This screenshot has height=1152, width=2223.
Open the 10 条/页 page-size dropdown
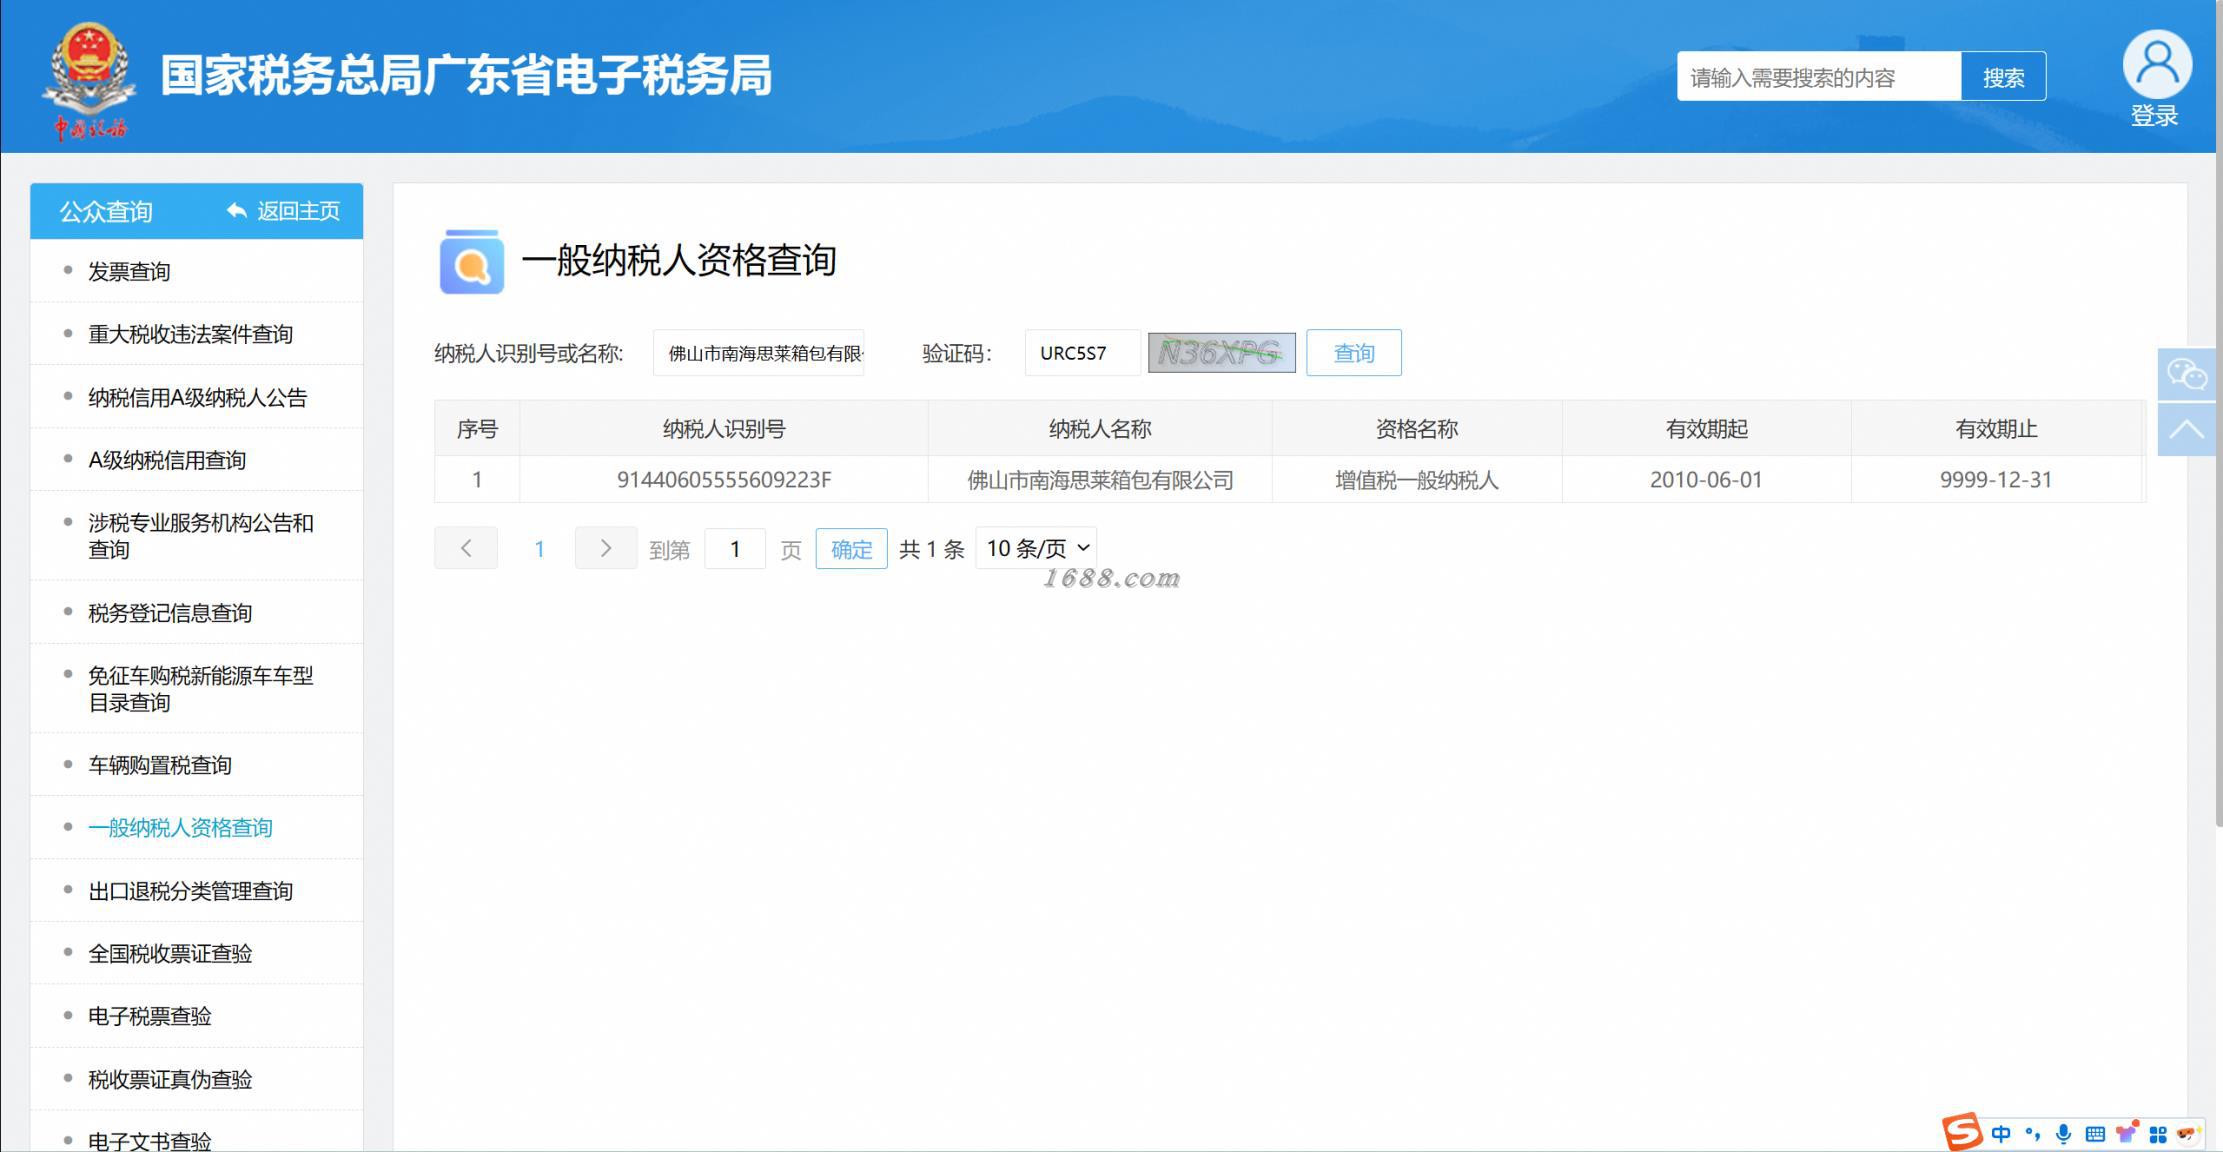1036,548
